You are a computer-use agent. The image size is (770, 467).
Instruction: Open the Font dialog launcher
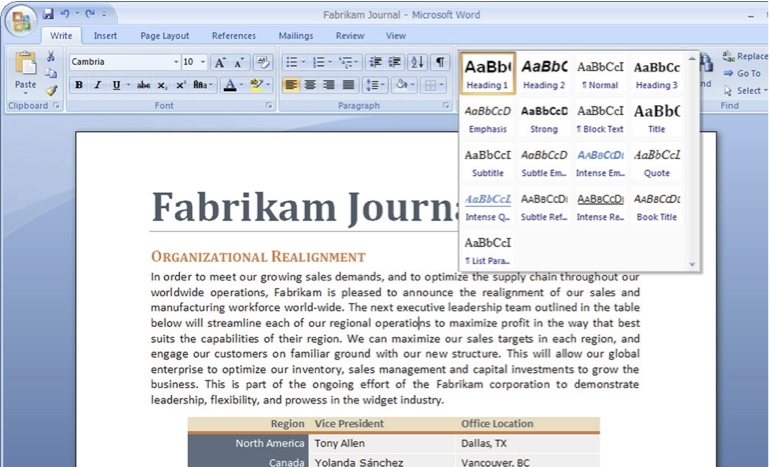pyautogui.click(x=269, y=105)
